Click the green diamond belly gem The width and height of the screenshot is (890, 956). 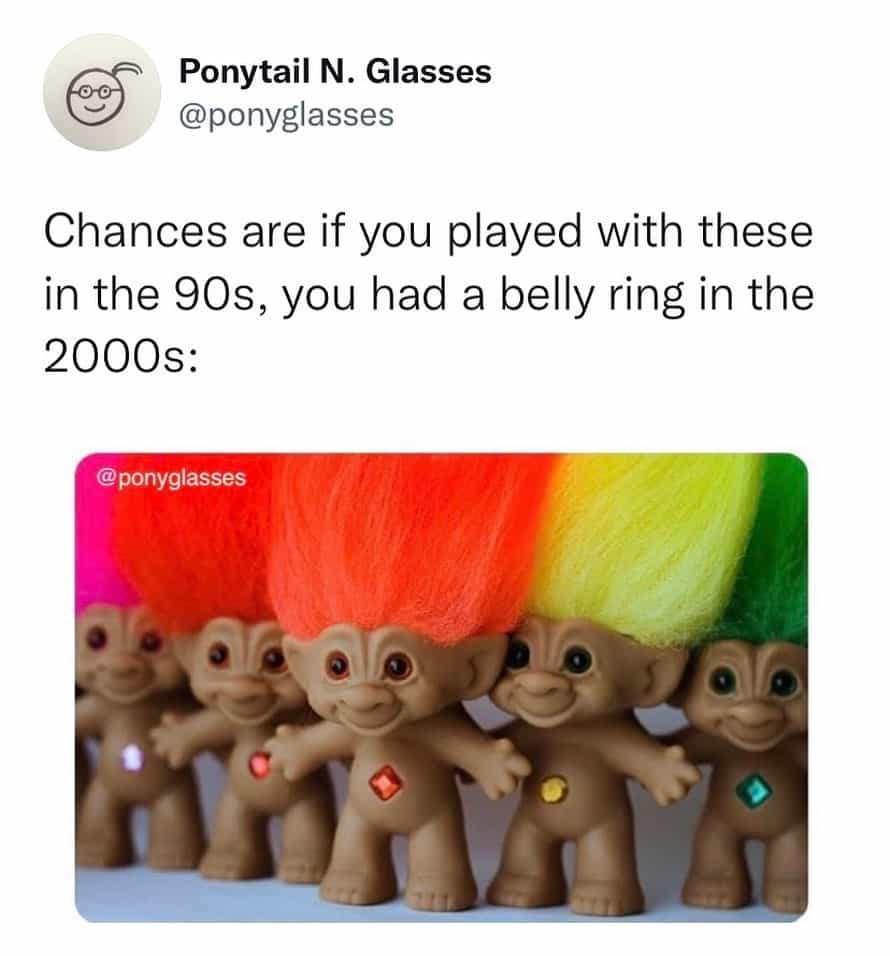pos(753,791)
